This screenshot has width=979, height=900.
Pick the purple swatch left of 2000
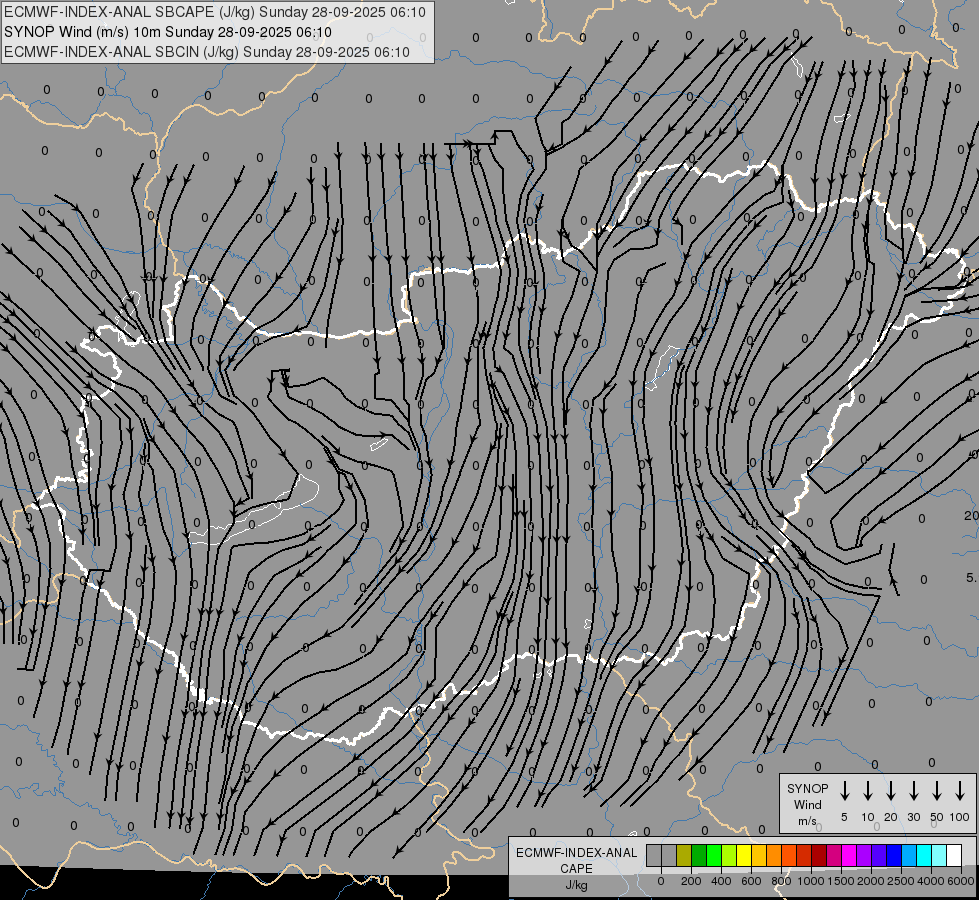click(x=865, y=856)
